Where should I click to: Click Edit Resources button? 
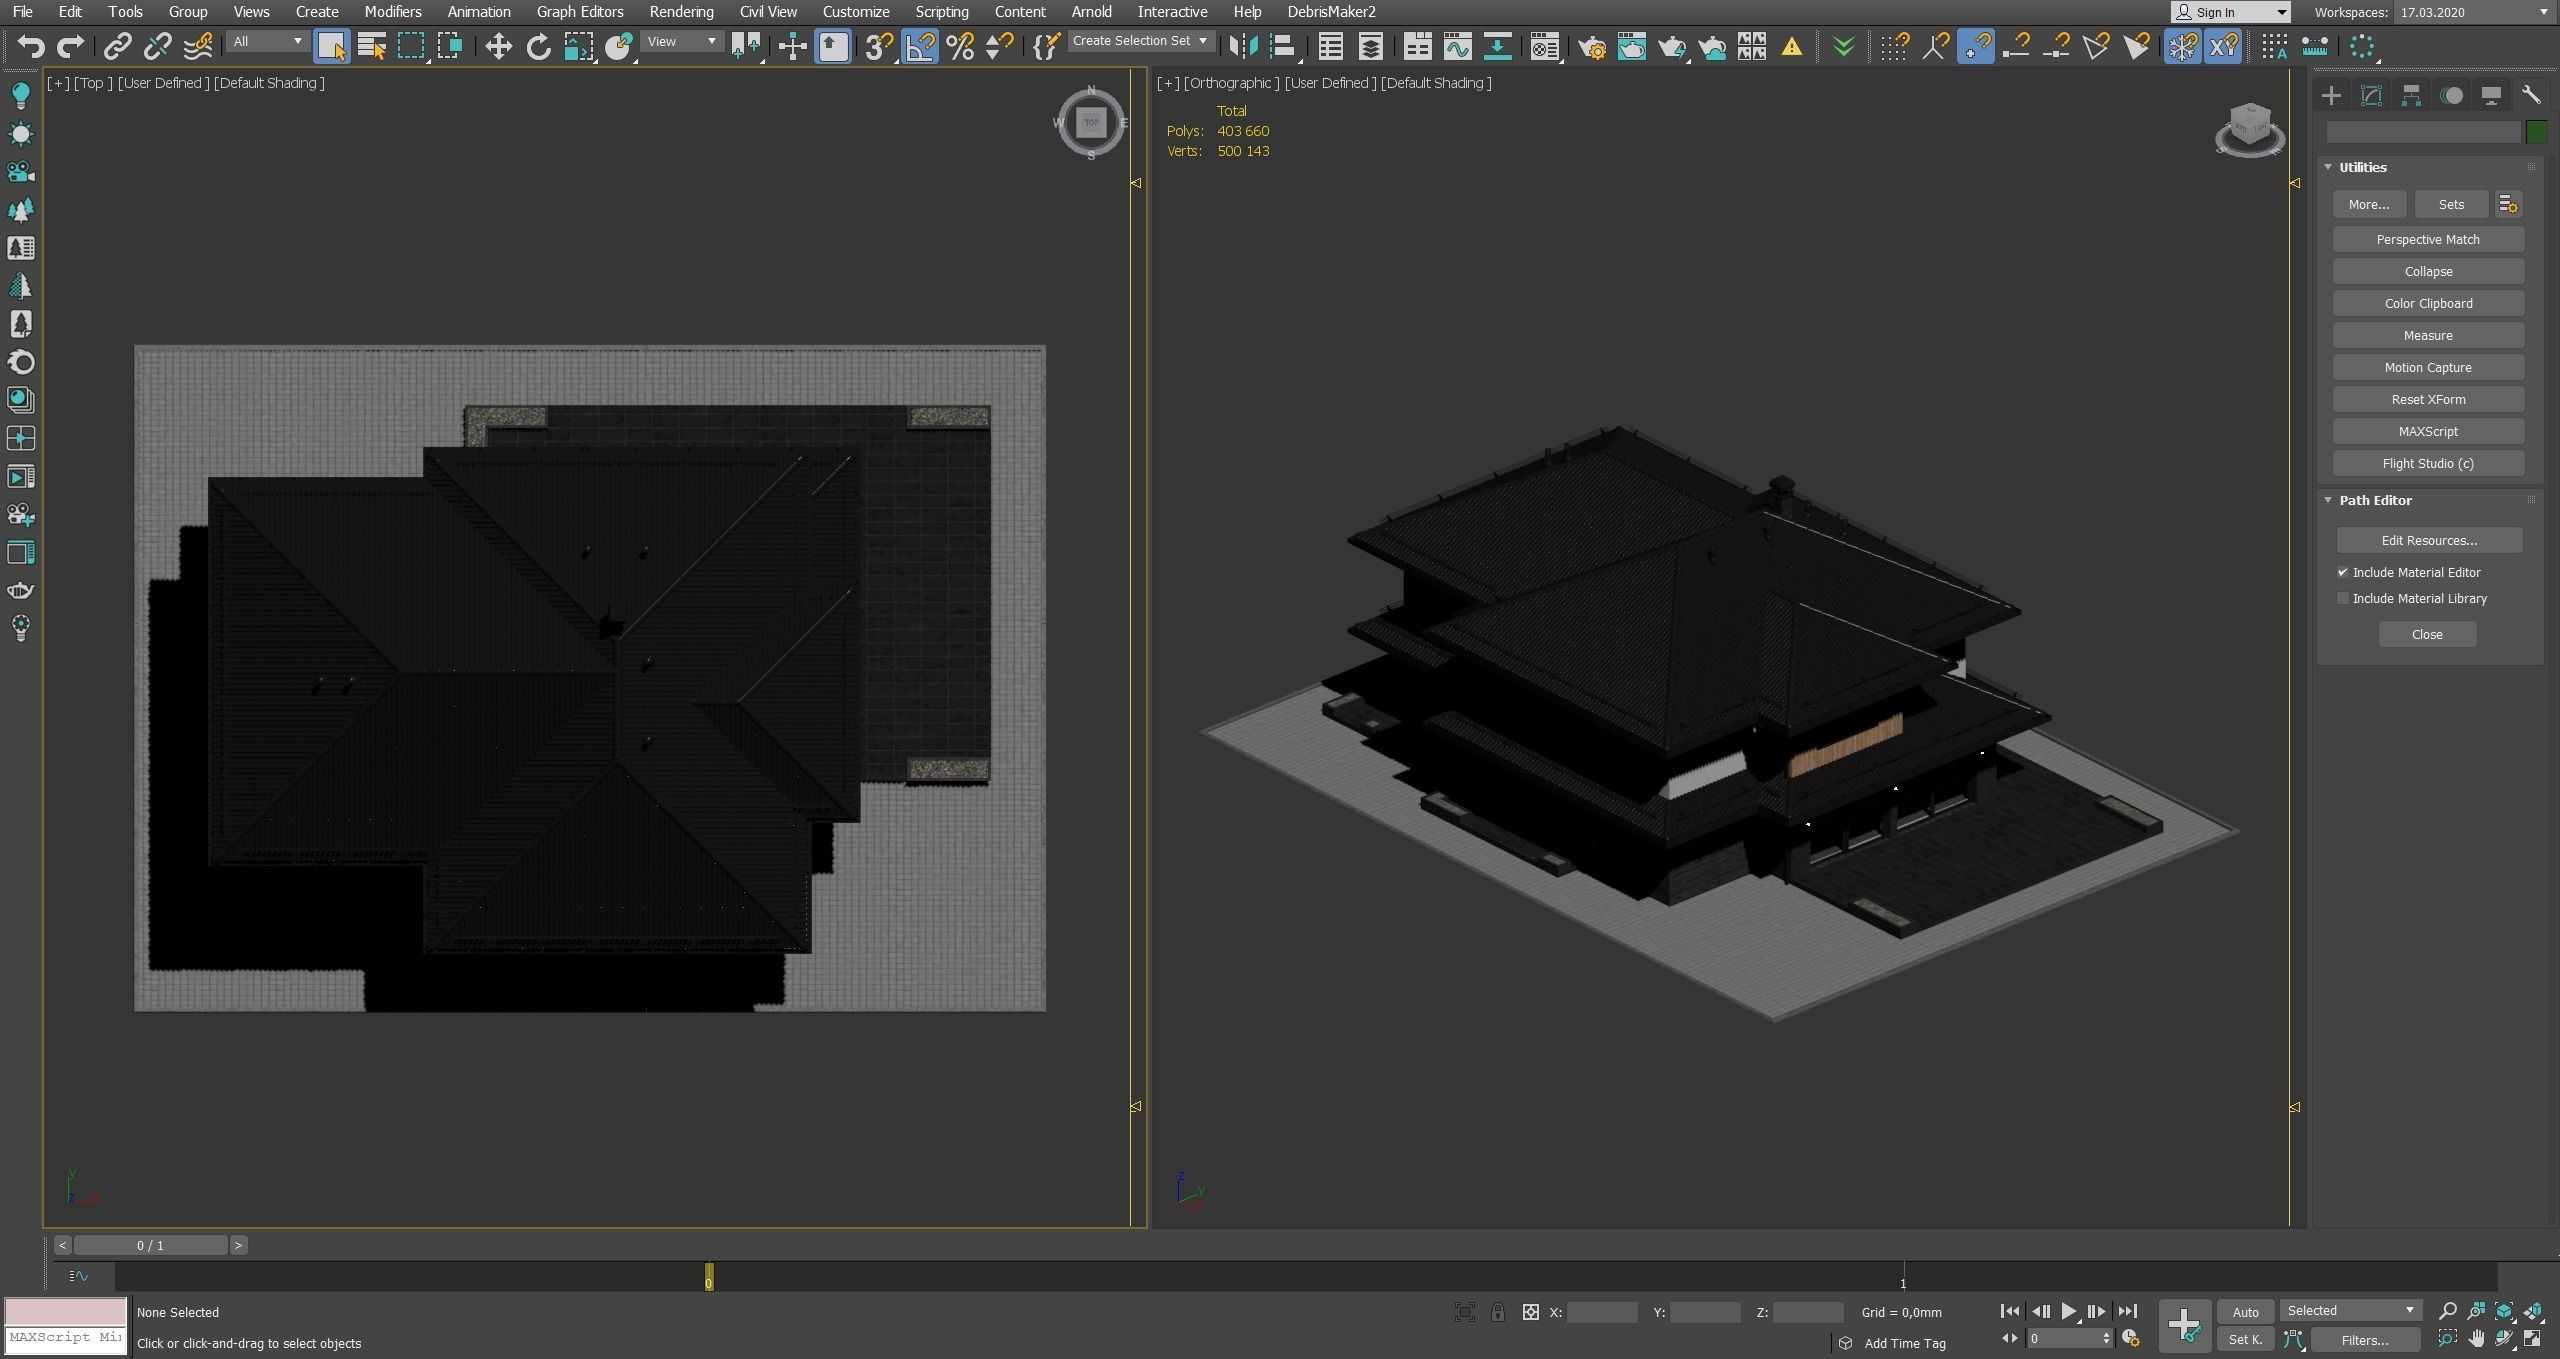click(2429, 540)
